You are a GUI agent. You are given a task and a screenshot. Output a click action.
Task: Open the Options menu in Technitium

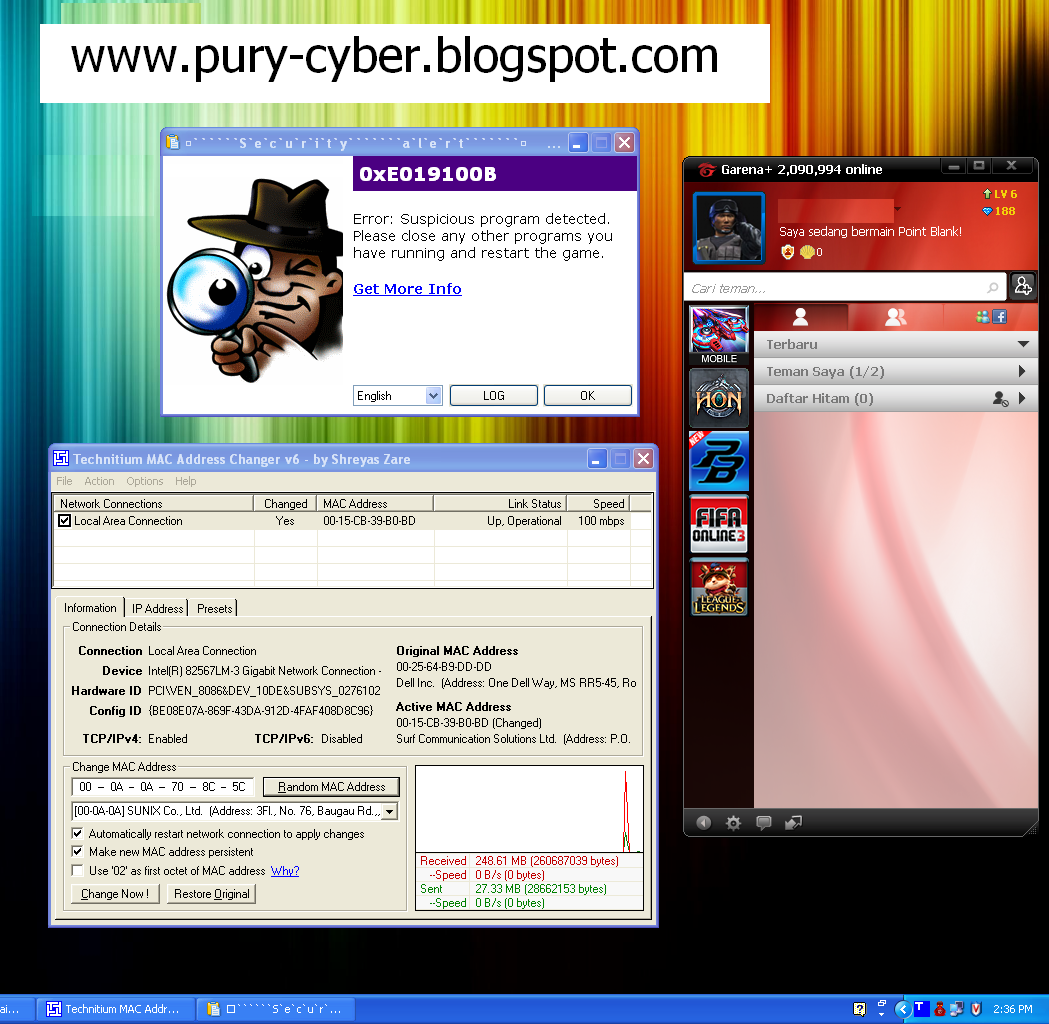point(145,481)
